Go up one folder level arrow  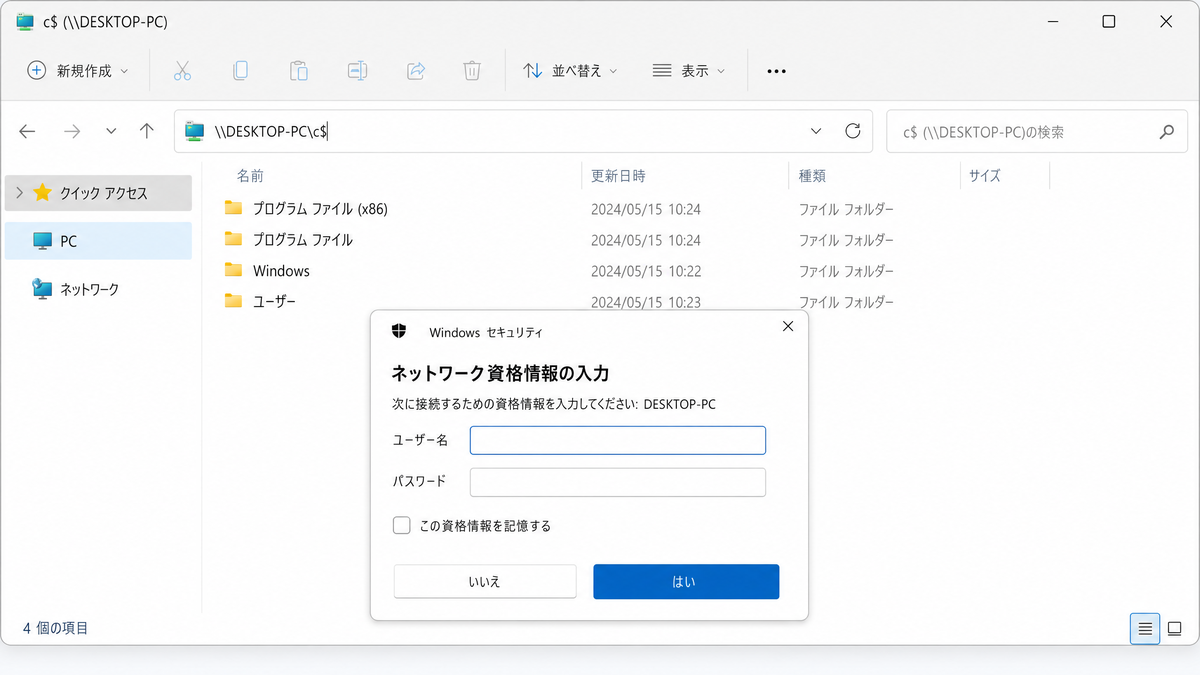tap(147, 131)
